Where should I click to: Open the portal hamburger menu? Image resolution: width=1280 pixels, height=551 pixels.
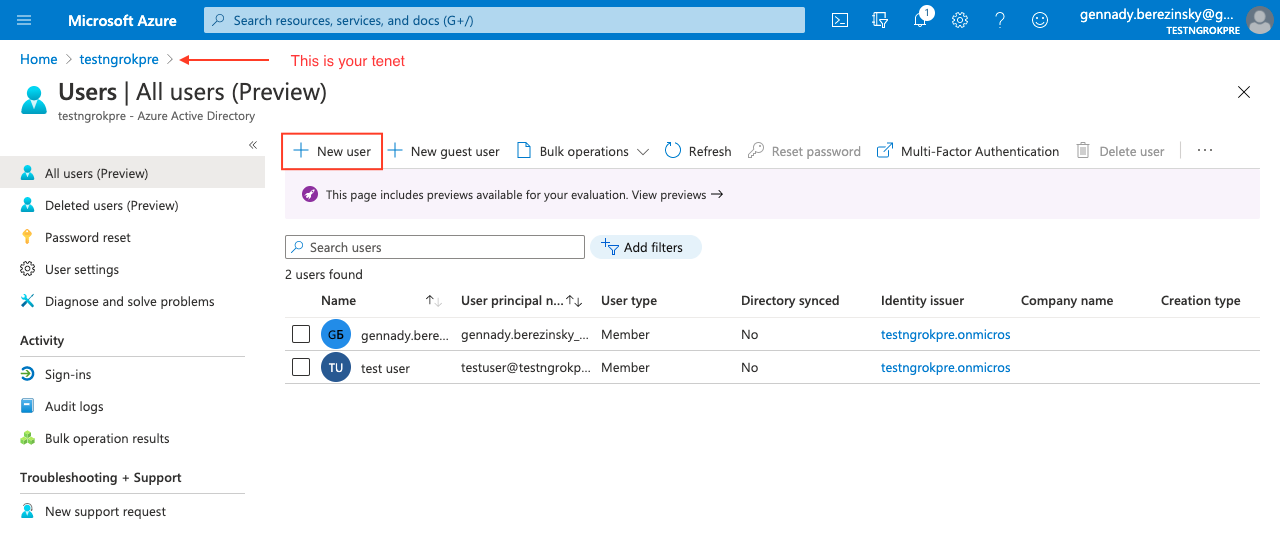coord(24,20)
